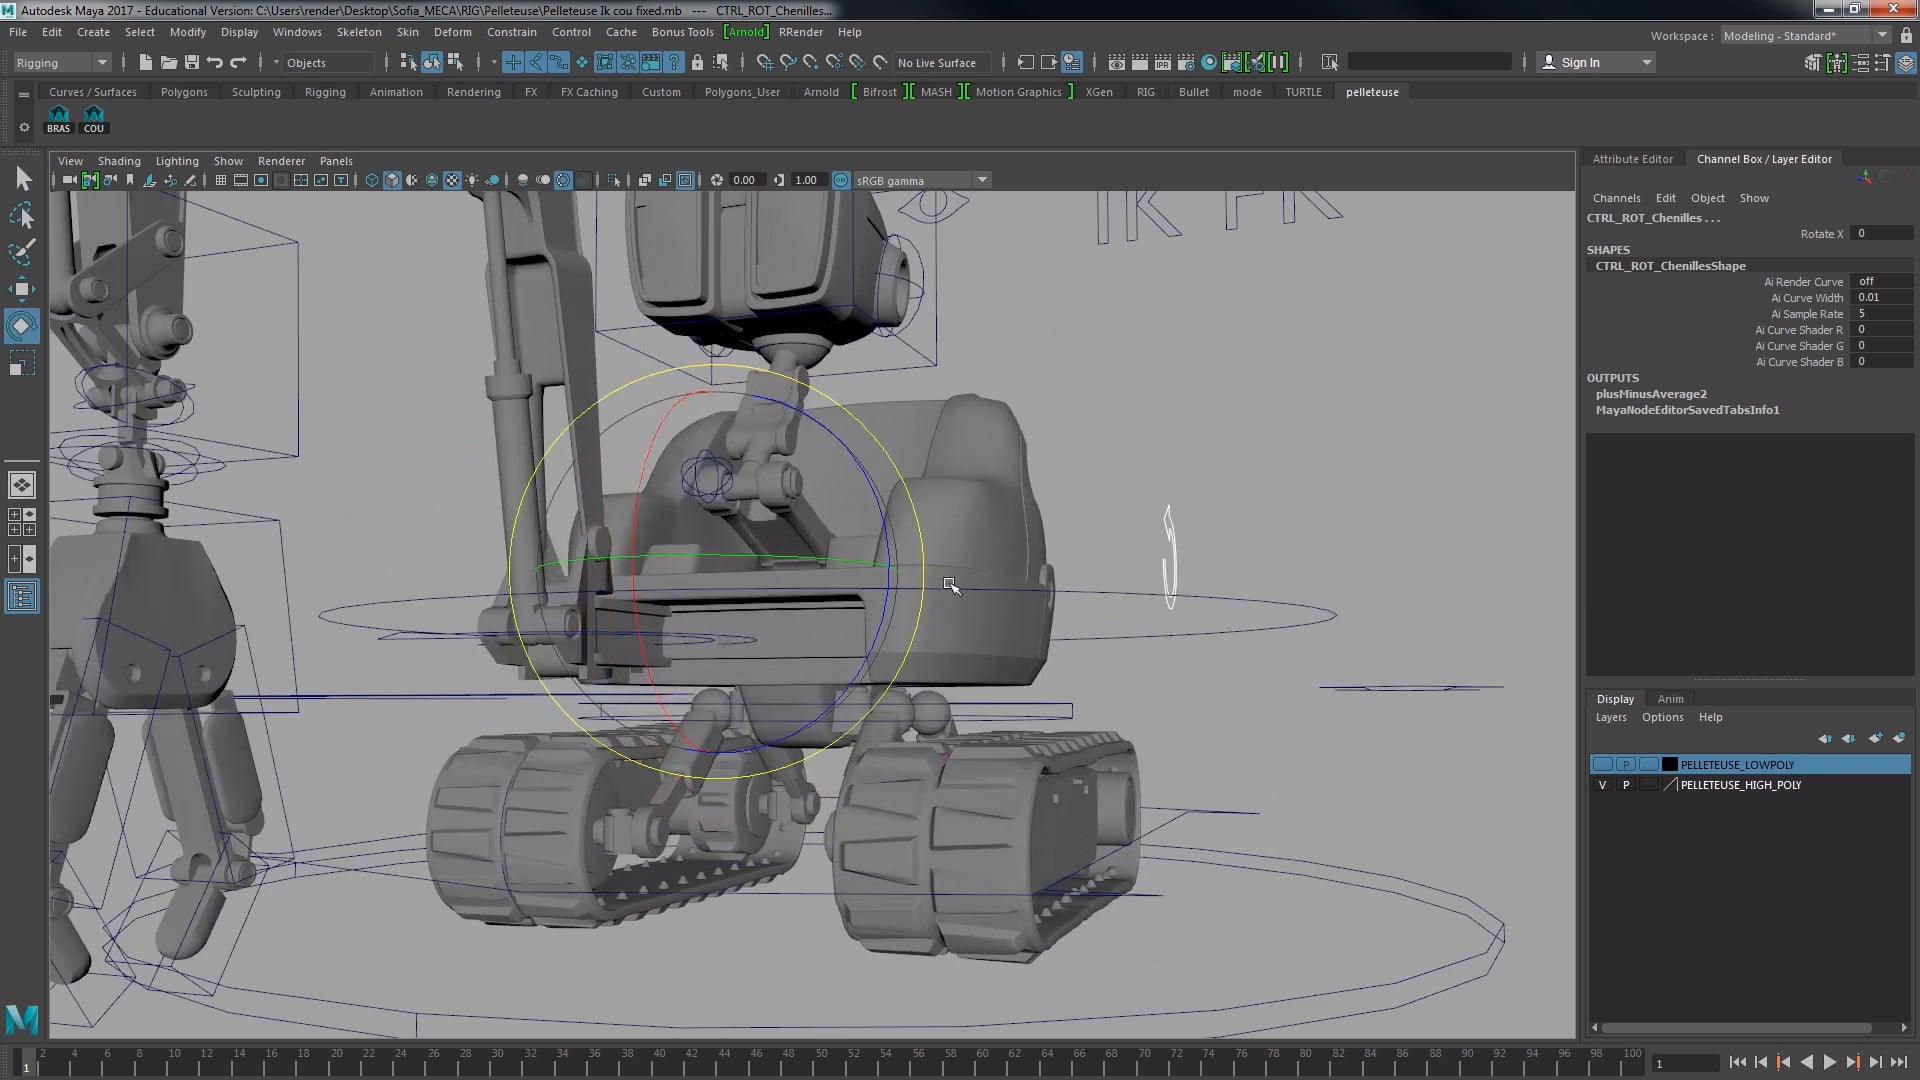Toggle visibility box of PELLETEUSE_LOWPOLY layer
1920x1080 pixels.
tap(1602, 764)
